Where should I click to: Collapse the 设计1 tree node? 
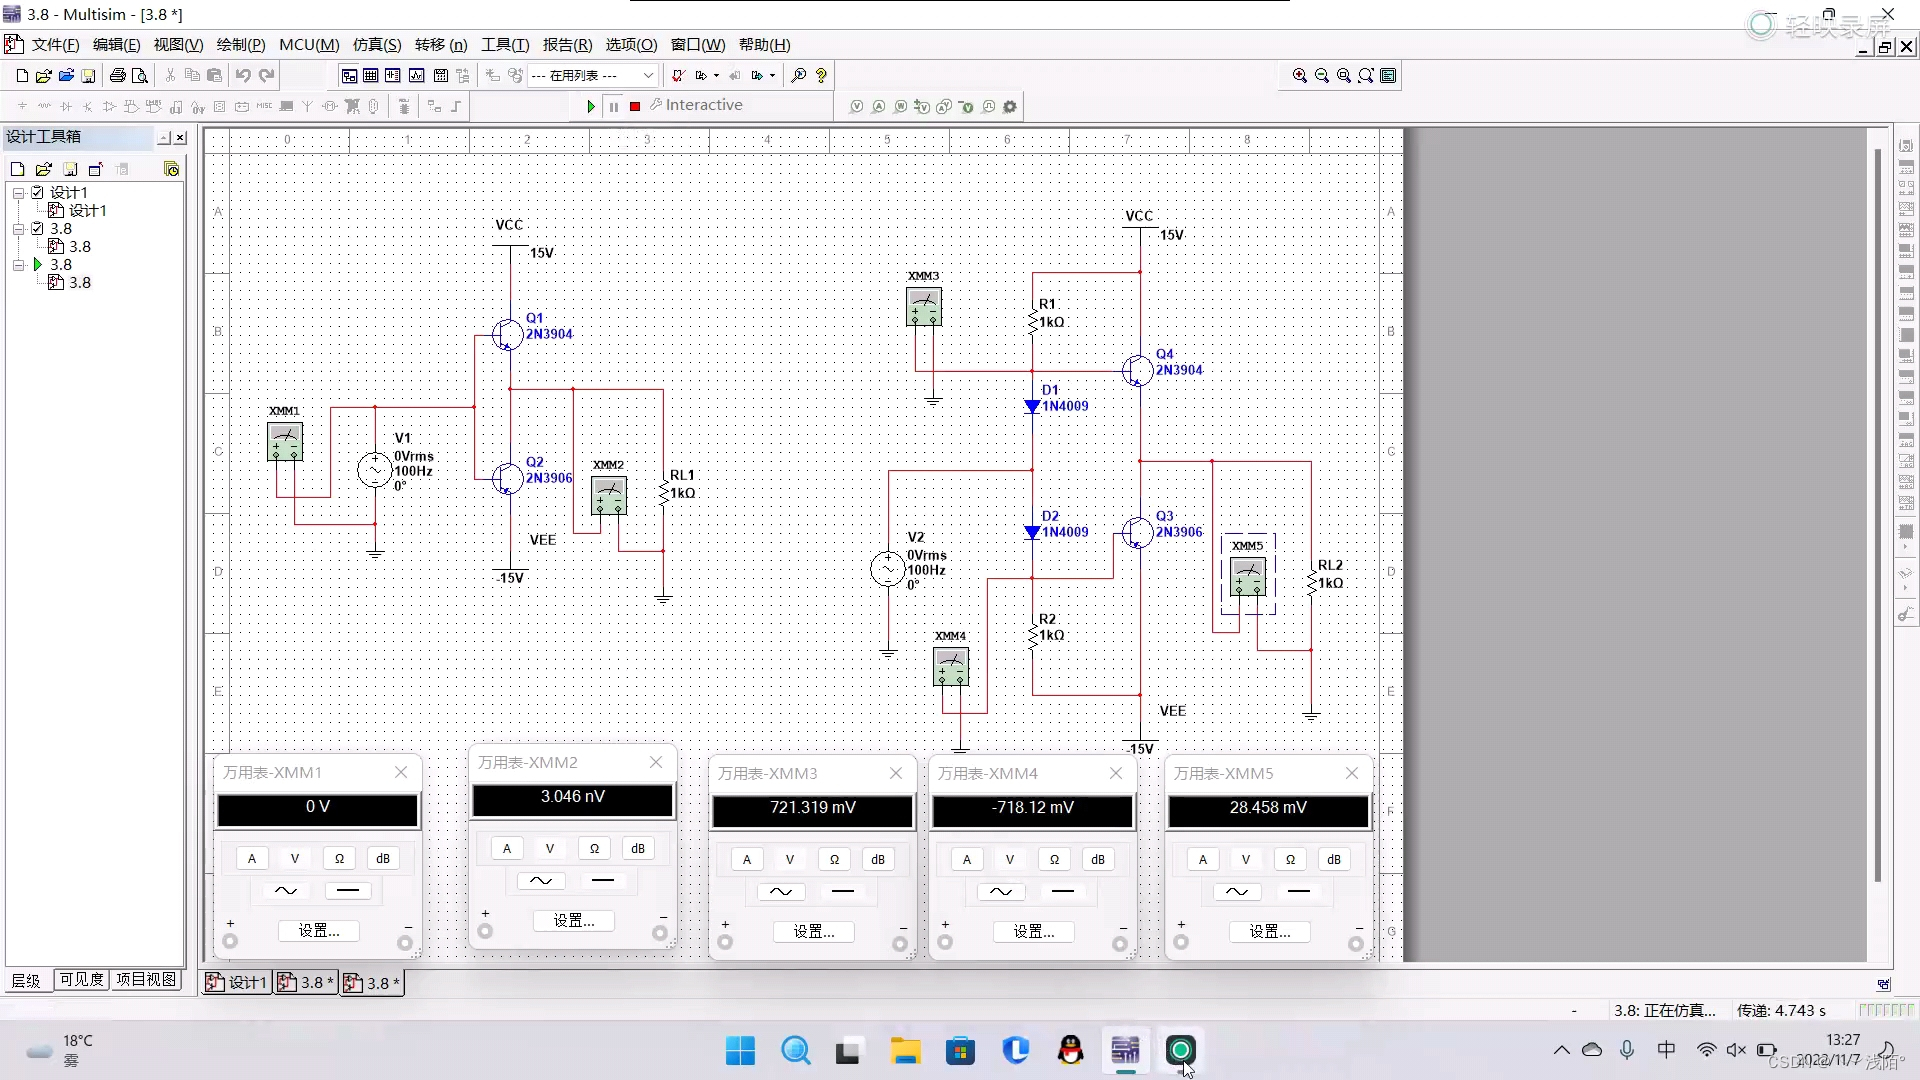pos(18,192)
